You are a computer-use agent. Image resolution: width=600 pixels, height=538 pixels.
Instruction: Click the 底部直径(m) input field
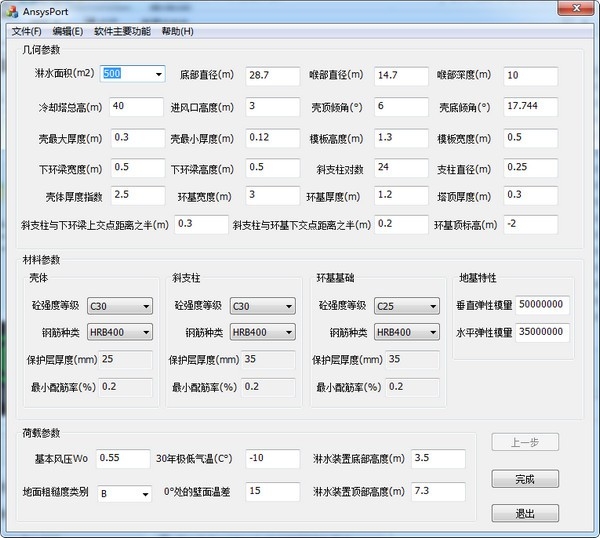272,76
